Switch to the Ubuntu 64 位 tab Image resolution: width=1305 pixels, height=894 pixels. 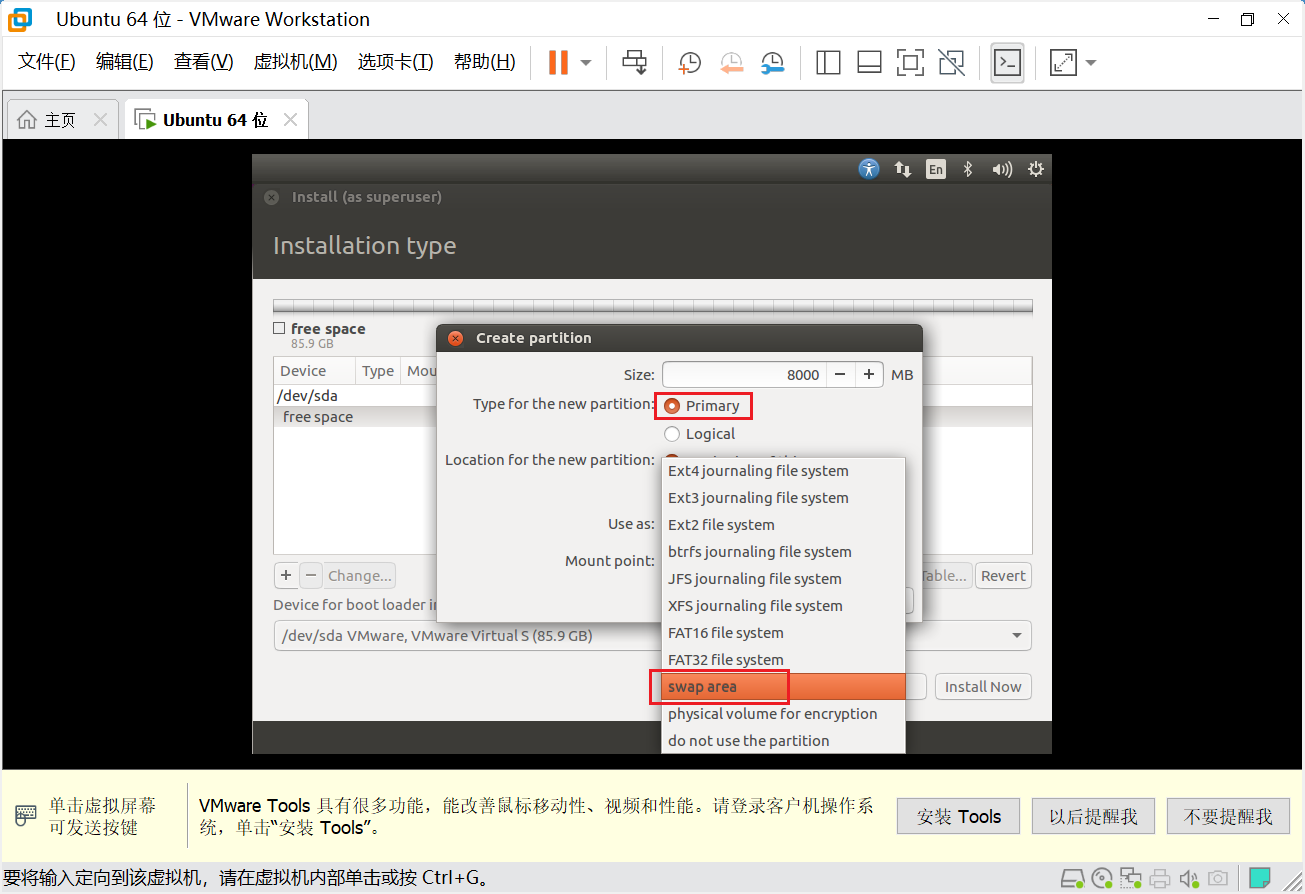(x=216, y=120)
